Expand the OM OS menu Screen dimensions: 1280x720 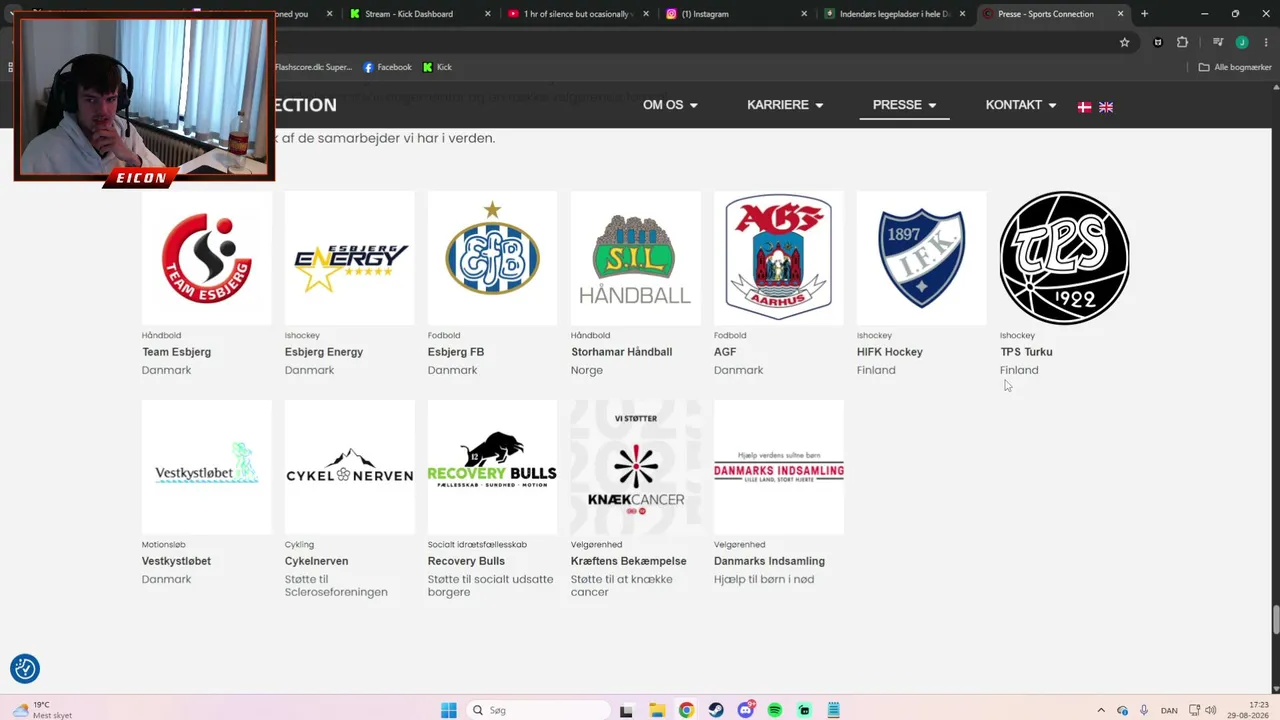click(x=670, y=105)
